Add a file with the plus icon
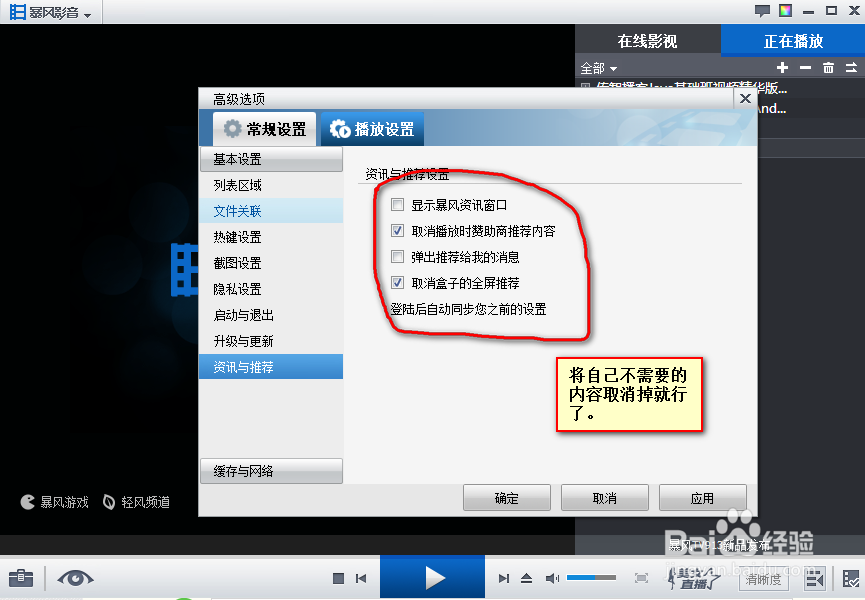The height and width of the screenshot is (600, 865). point(782,68)
